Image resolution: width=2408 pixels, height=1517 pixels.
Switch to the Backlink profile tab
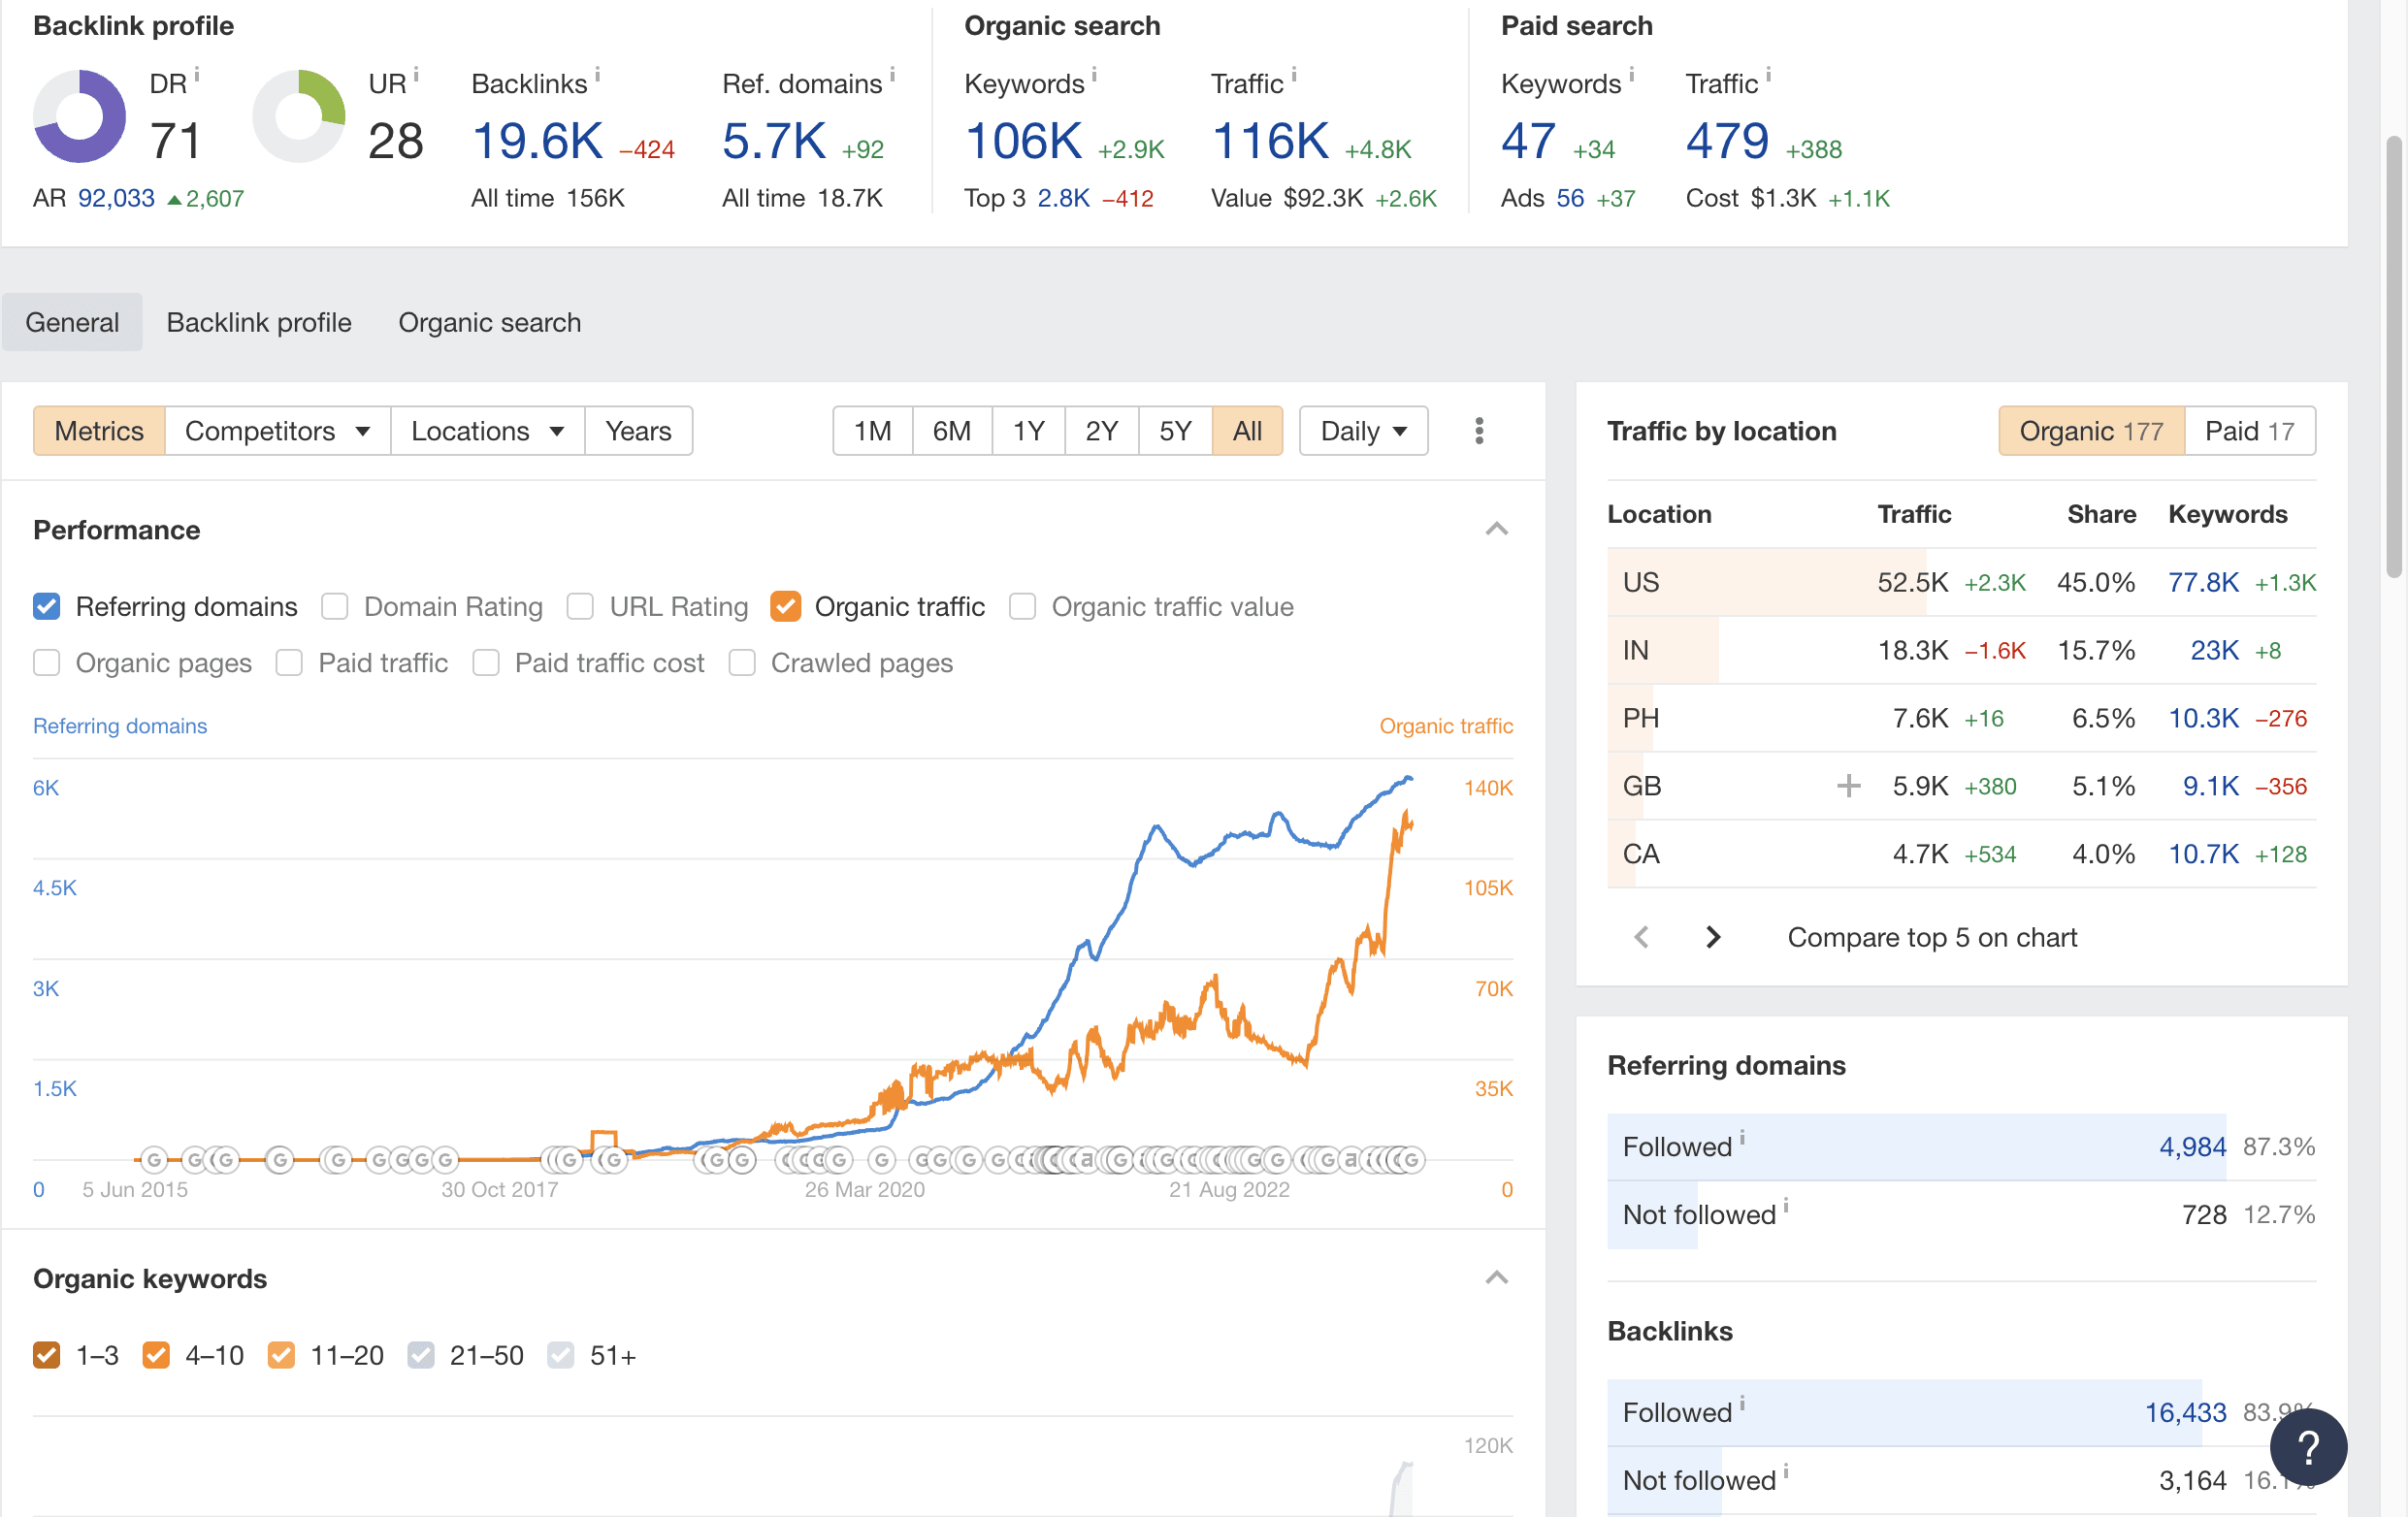click(x=259, y=322)
